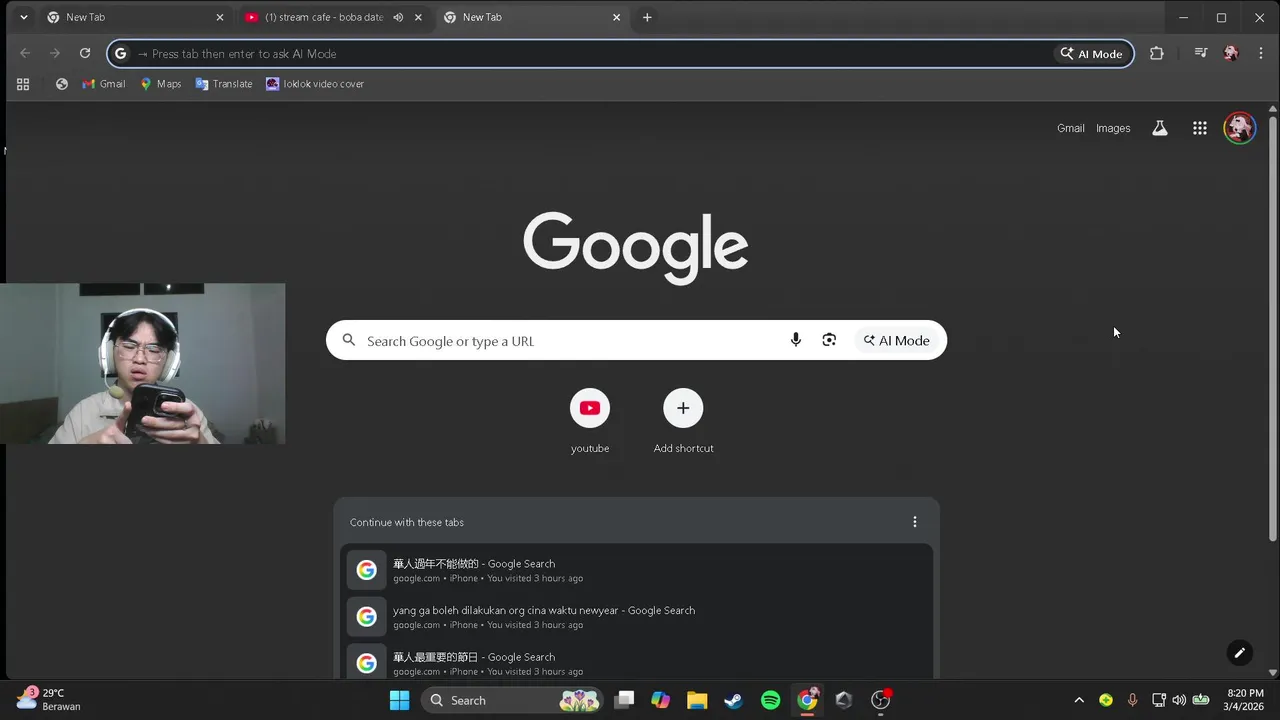Click Images link at page top
This screenshot has height=720, width=1280.
(x=1113, y=128)
